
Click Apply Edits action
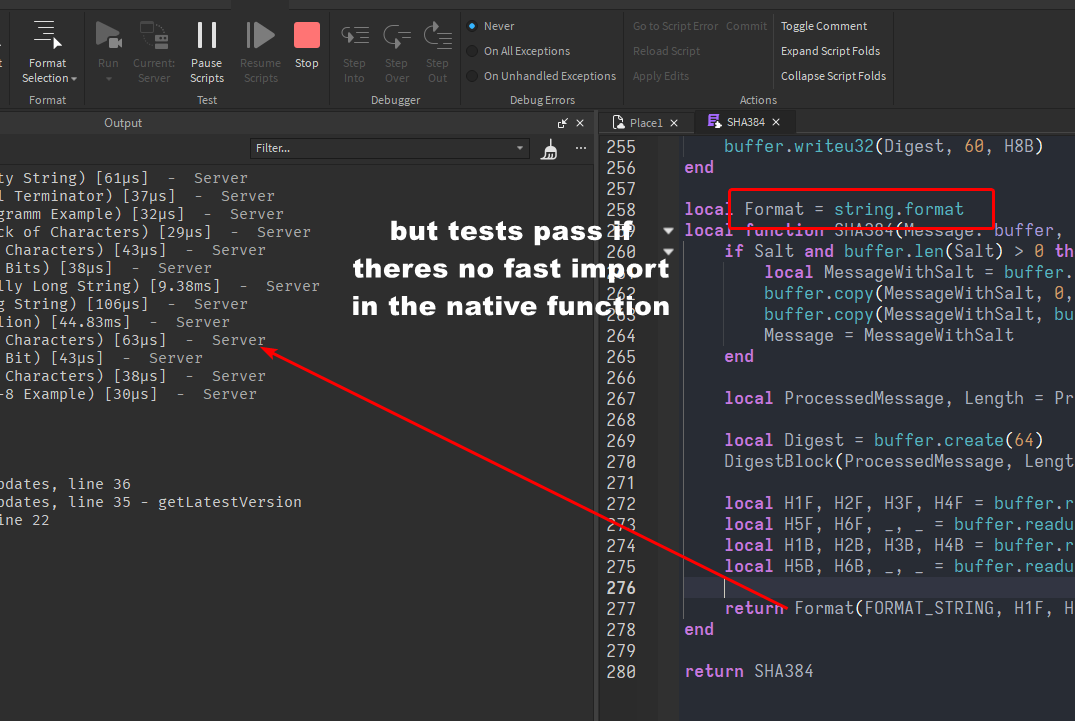660,76
